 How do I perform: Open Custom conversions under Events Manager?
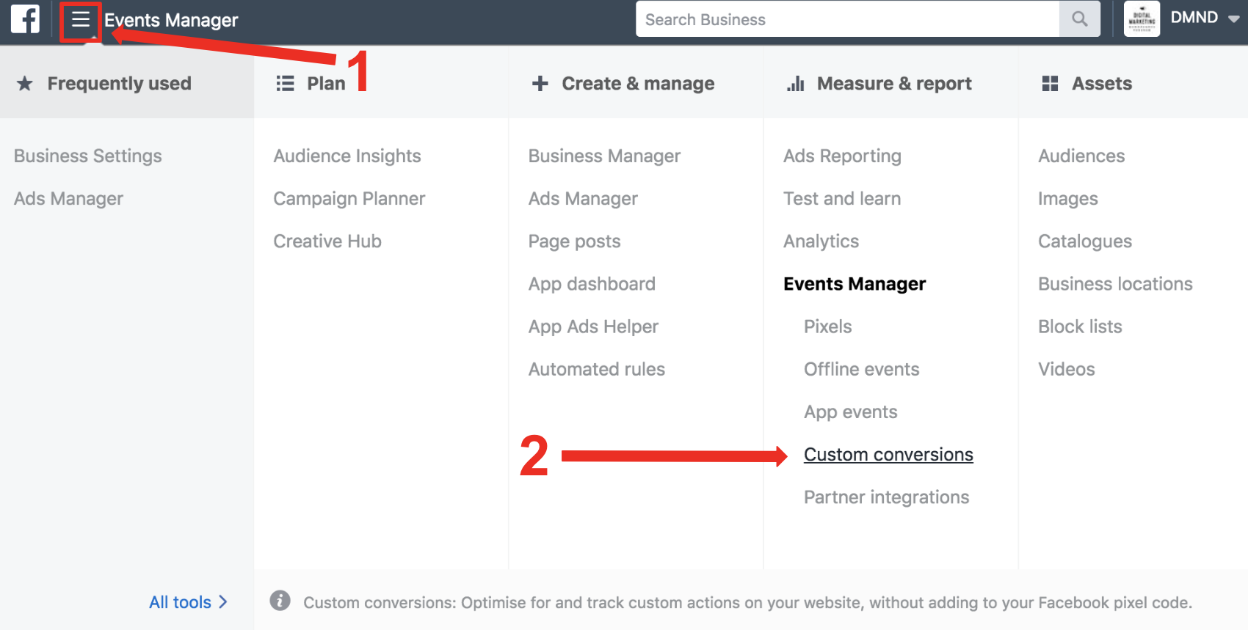pyautogui.click(x=888, y=455)
